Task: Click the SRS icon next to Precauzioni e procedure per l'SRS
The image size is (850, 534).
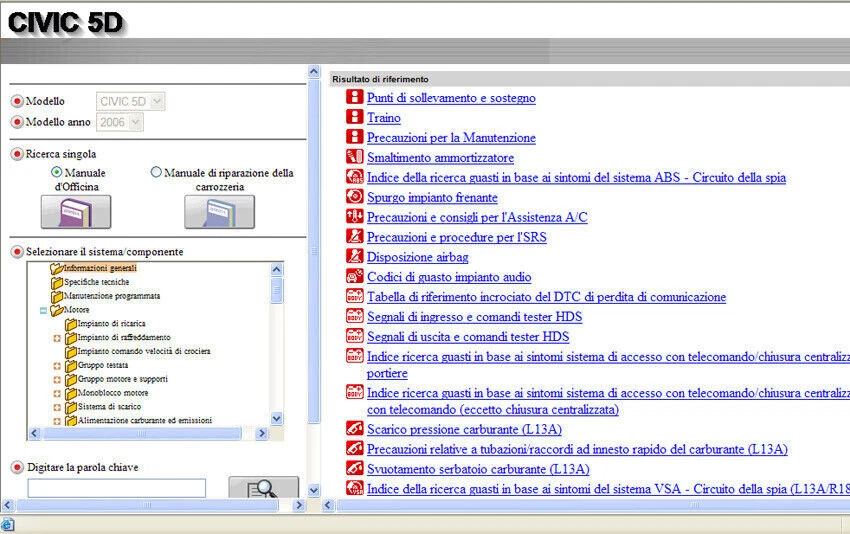Action: [355, 236]
